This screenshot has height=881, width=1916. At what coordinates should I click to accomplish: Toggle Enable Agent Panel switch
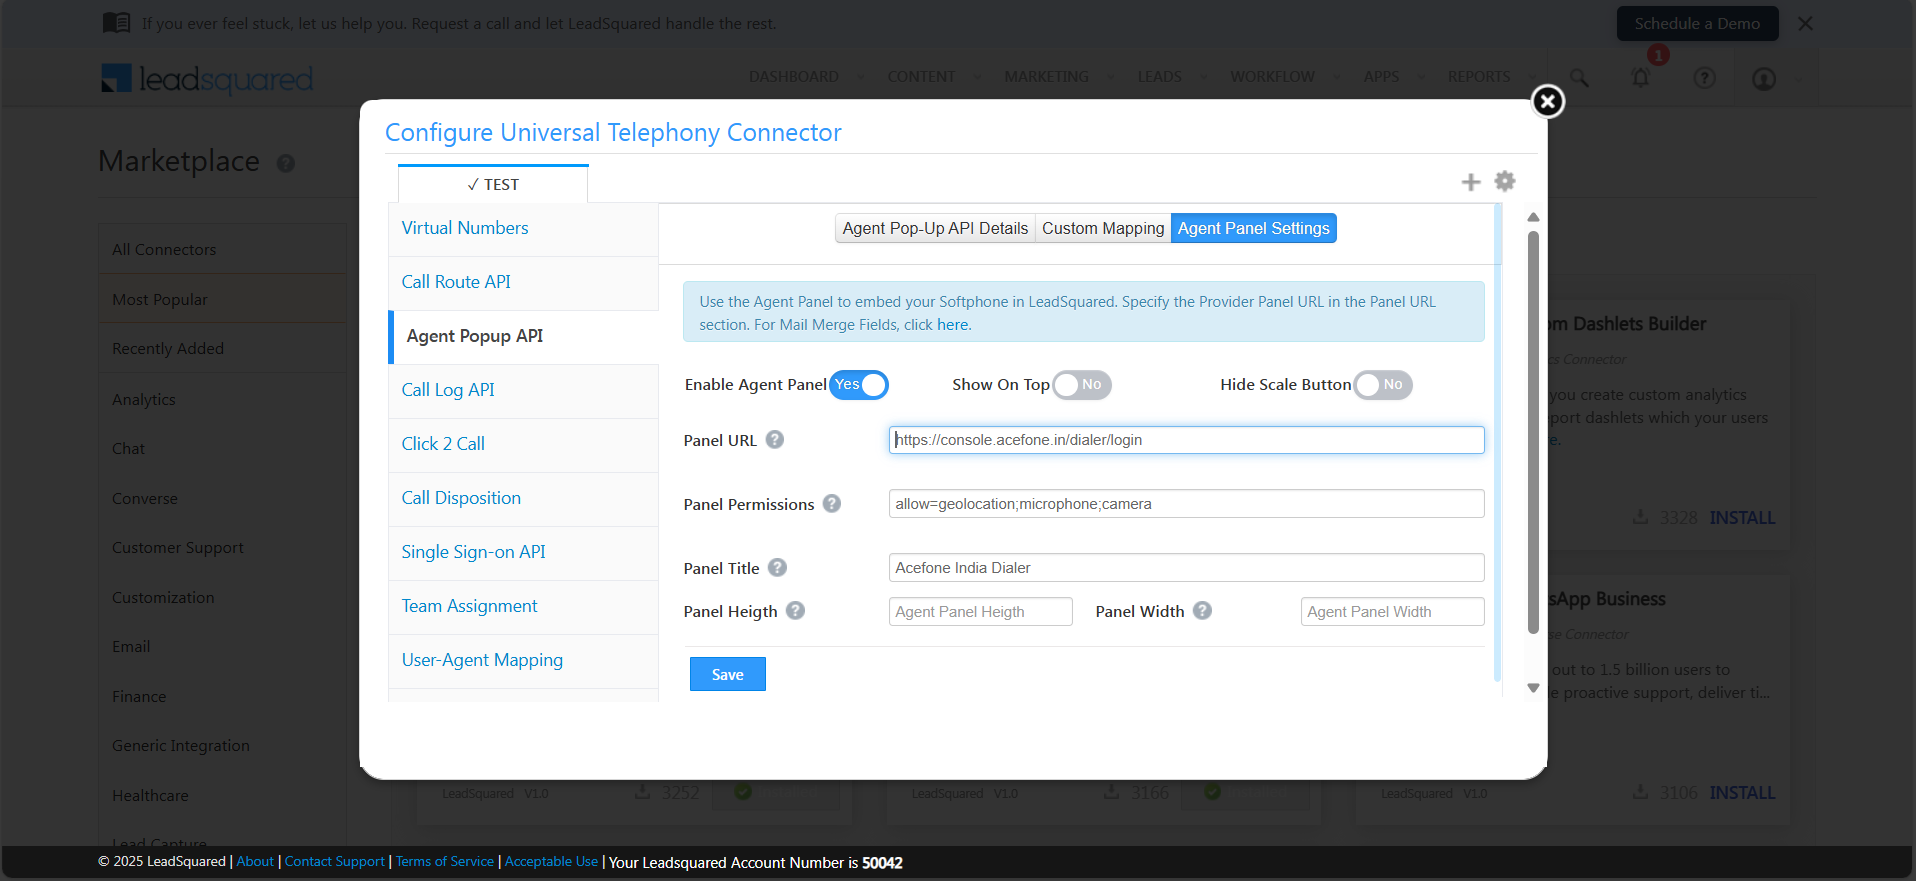pos(859,385)
